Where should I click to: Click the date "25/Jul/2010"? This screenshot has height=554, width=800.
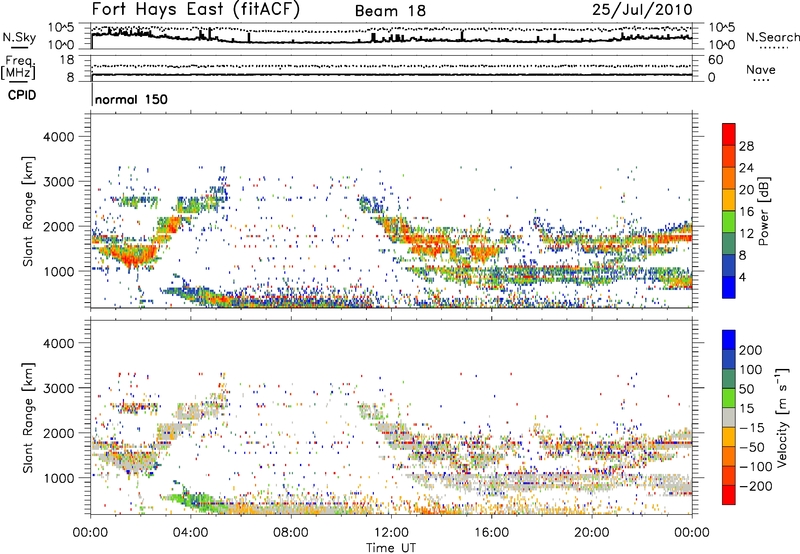point(642,10)
